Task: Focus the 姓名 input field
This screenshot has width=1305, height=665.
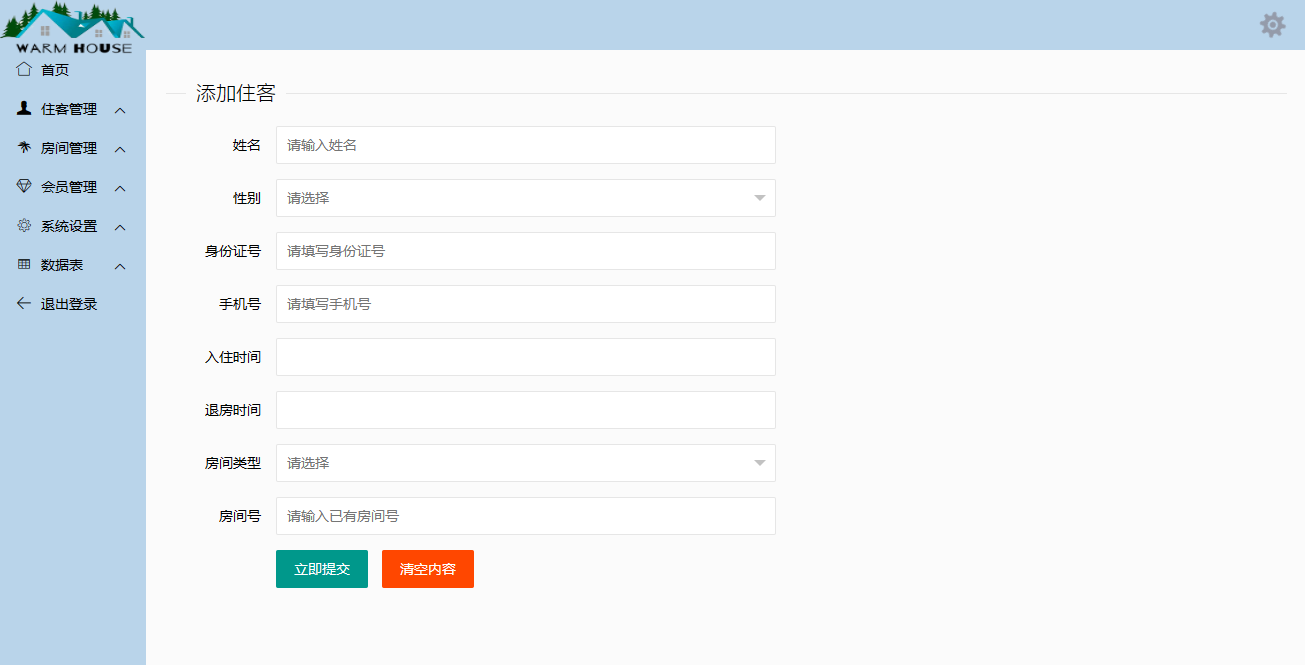Action: (525, 145)
